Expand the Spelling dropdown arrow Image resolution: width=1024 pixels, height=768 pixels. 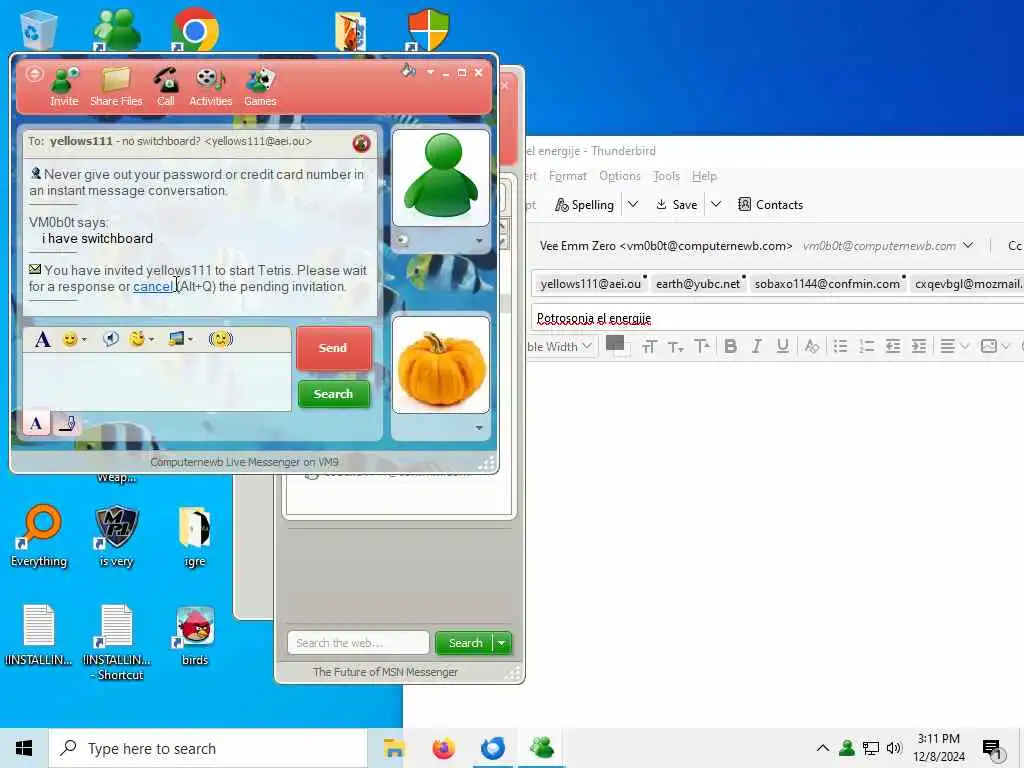[633, 205]
